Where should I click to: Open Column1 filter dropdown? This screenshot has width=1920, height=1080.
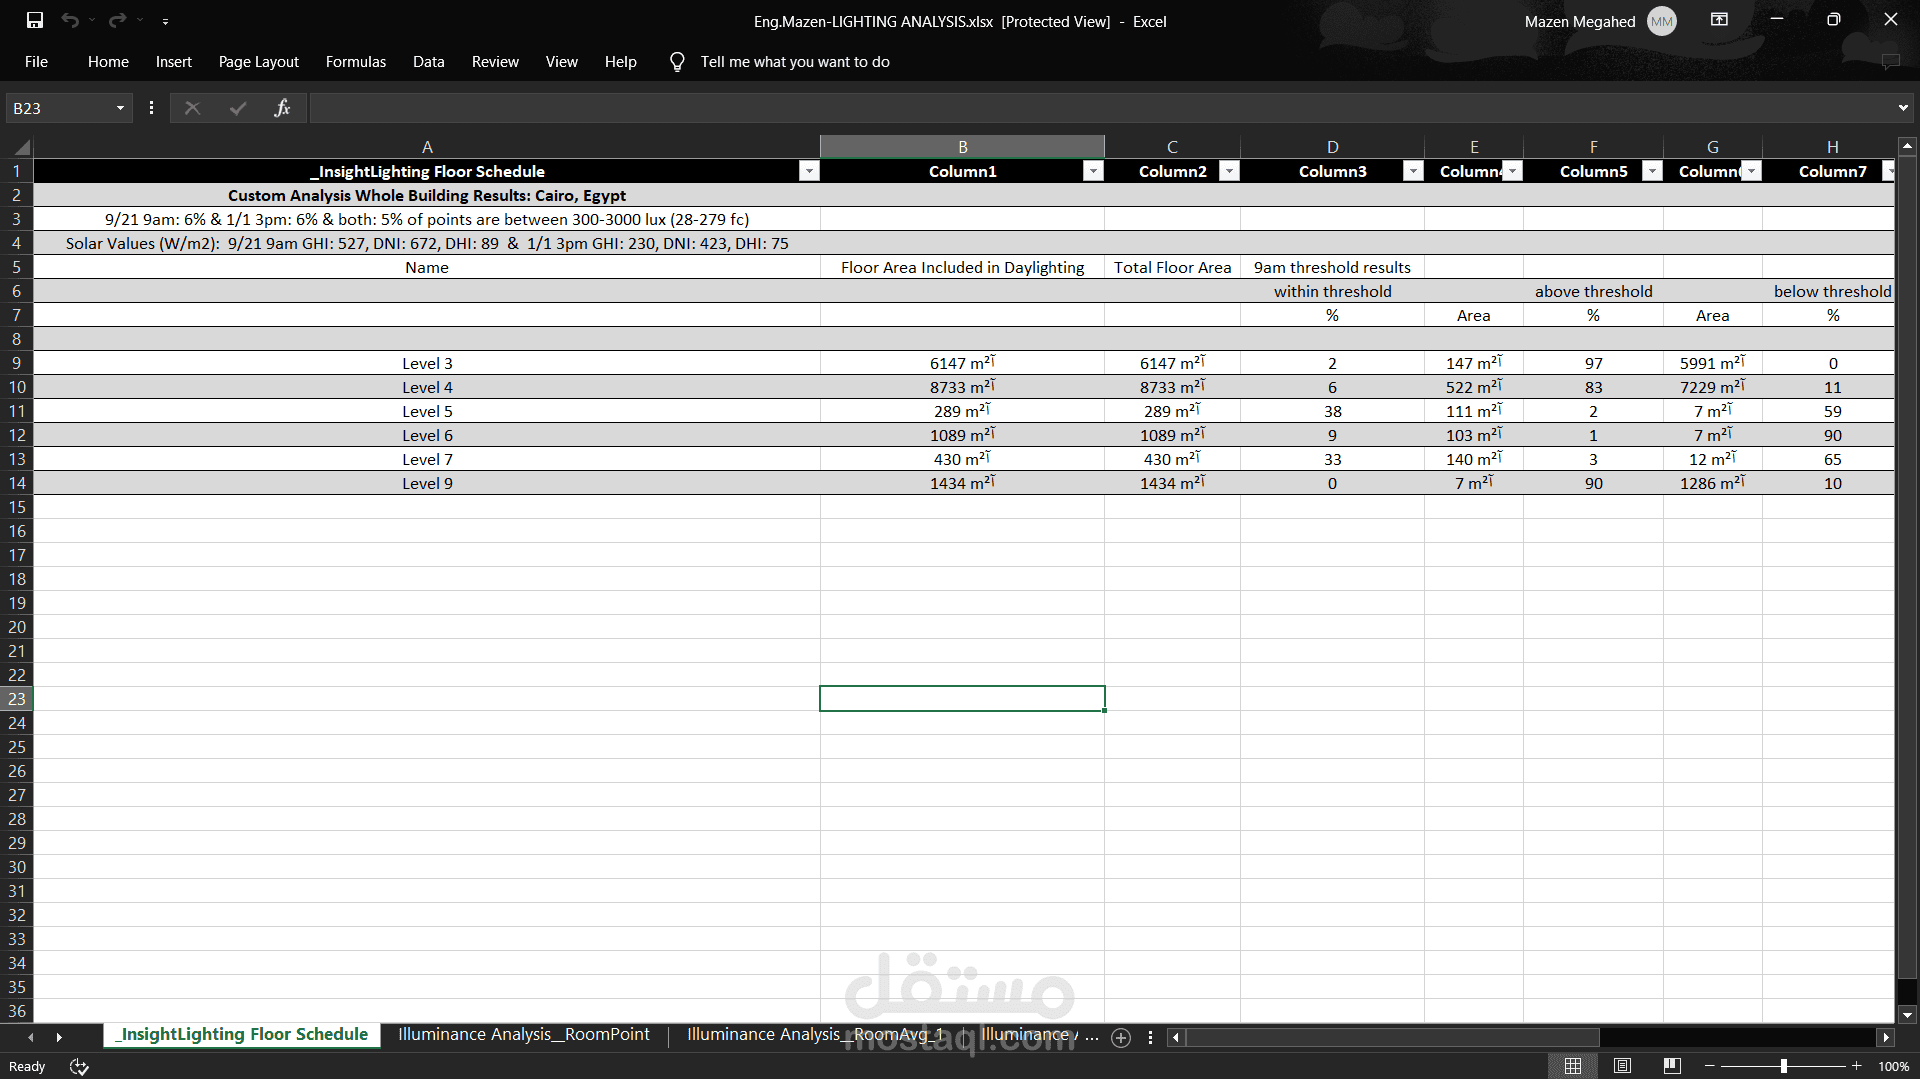[x=1093, y=172]
